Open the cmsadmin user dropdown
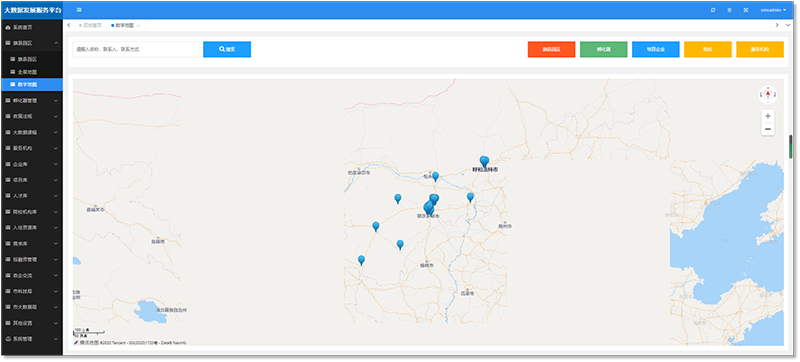Image resolution: width=800 pixels, height=362 pixels. [x=773, y=10]
